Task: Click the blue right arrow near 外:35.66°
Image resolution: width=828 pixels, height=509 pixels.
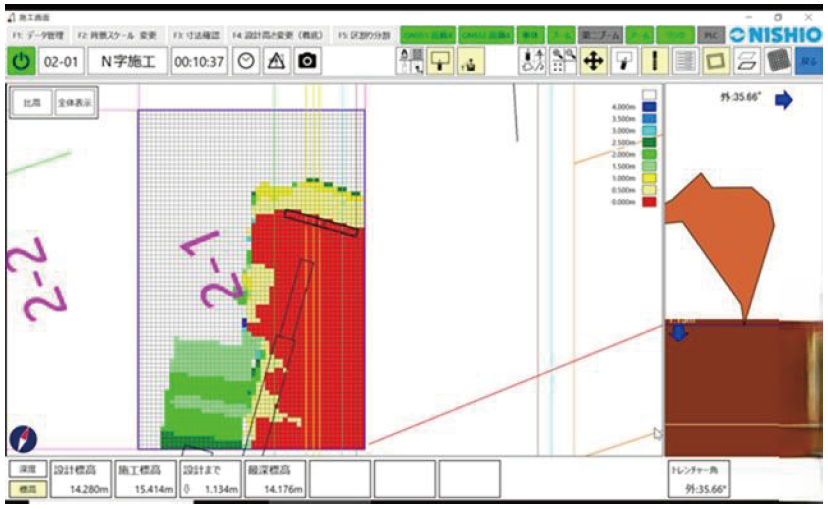Action: [784, 99]
